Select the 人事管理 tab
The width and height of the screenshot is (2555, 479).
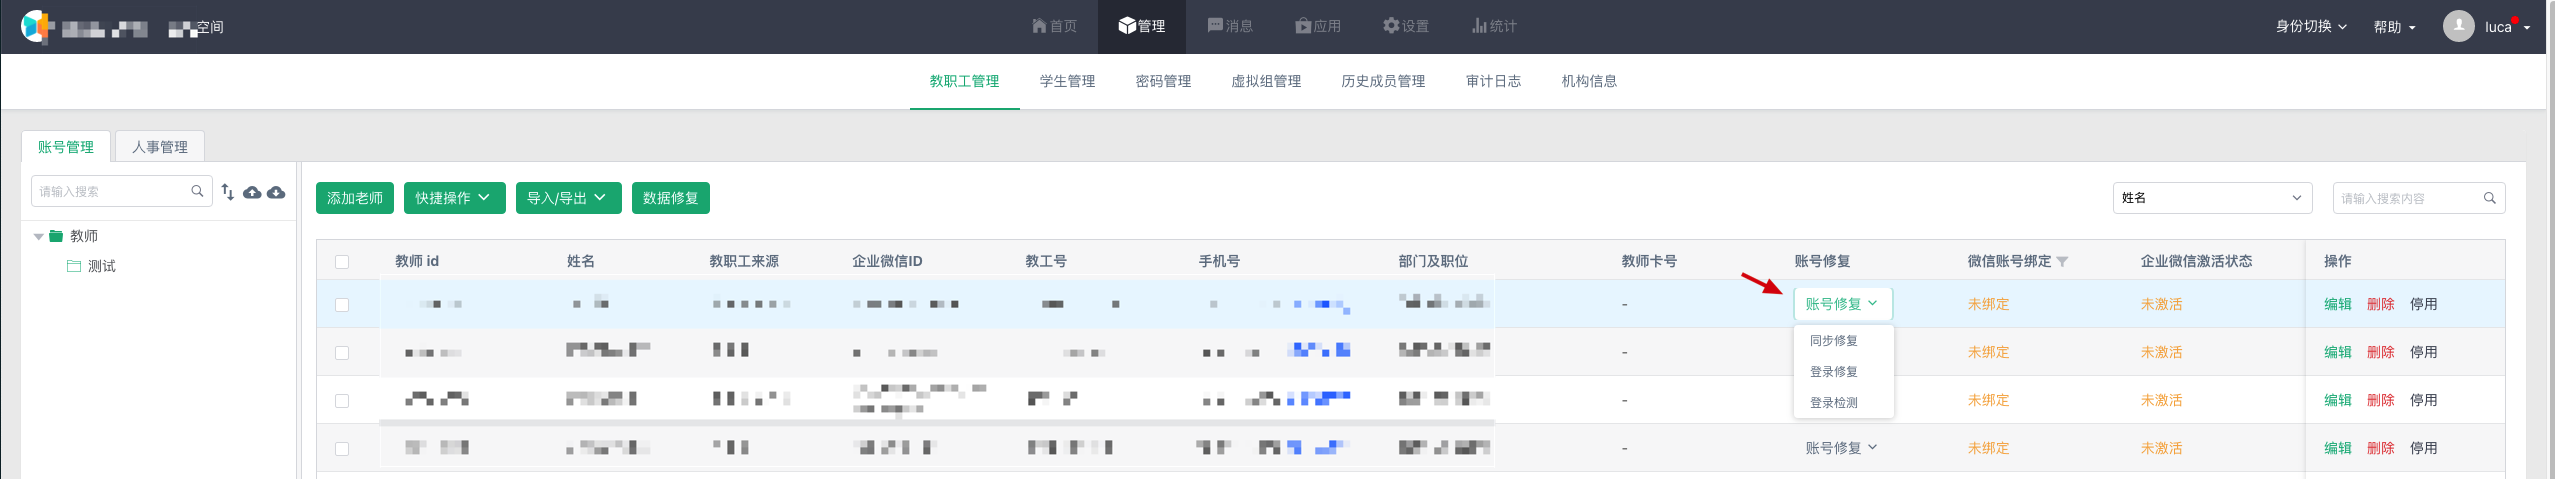160,147
